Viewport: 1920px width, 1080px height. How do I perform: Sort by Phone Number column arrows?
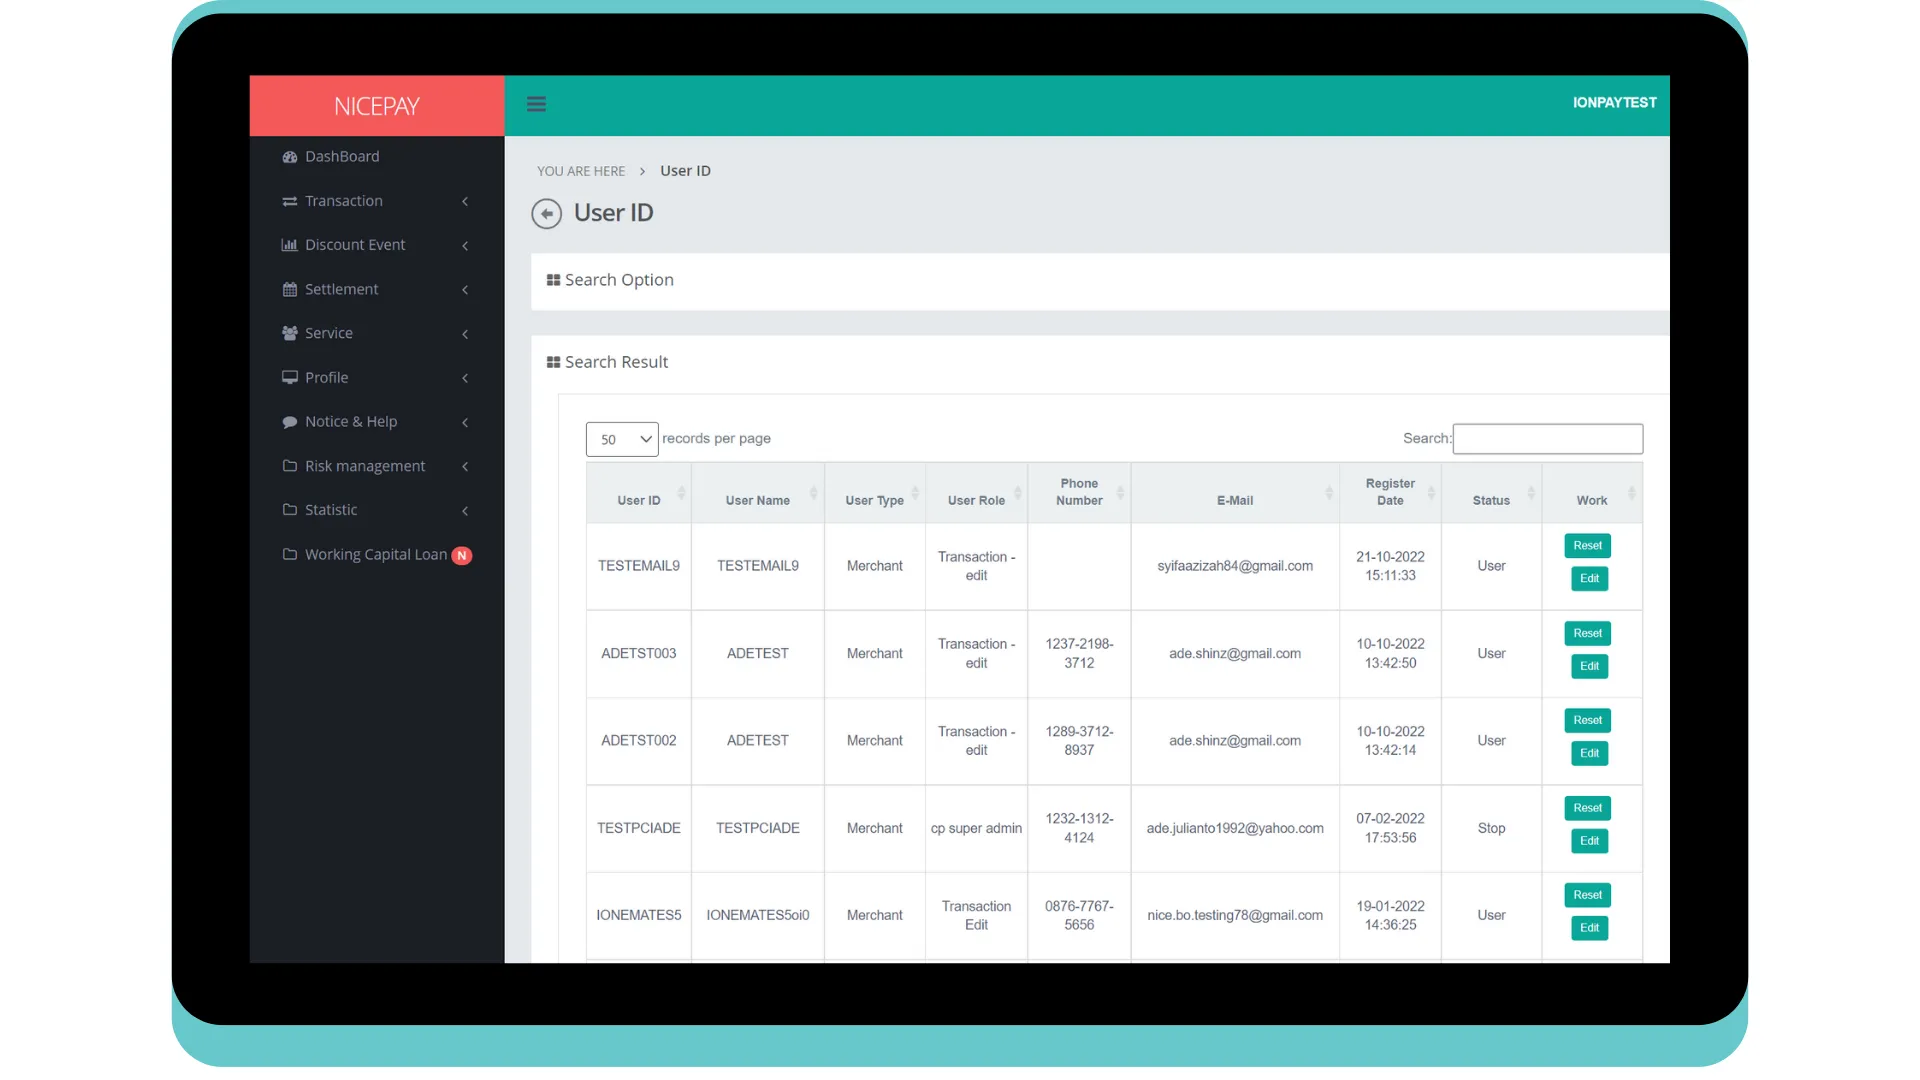point(1121,493)
